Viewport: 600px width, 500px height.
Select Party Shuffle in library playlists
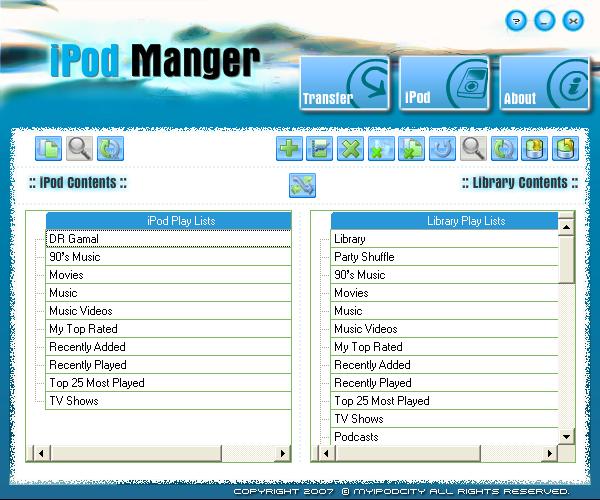pos(445,257)
